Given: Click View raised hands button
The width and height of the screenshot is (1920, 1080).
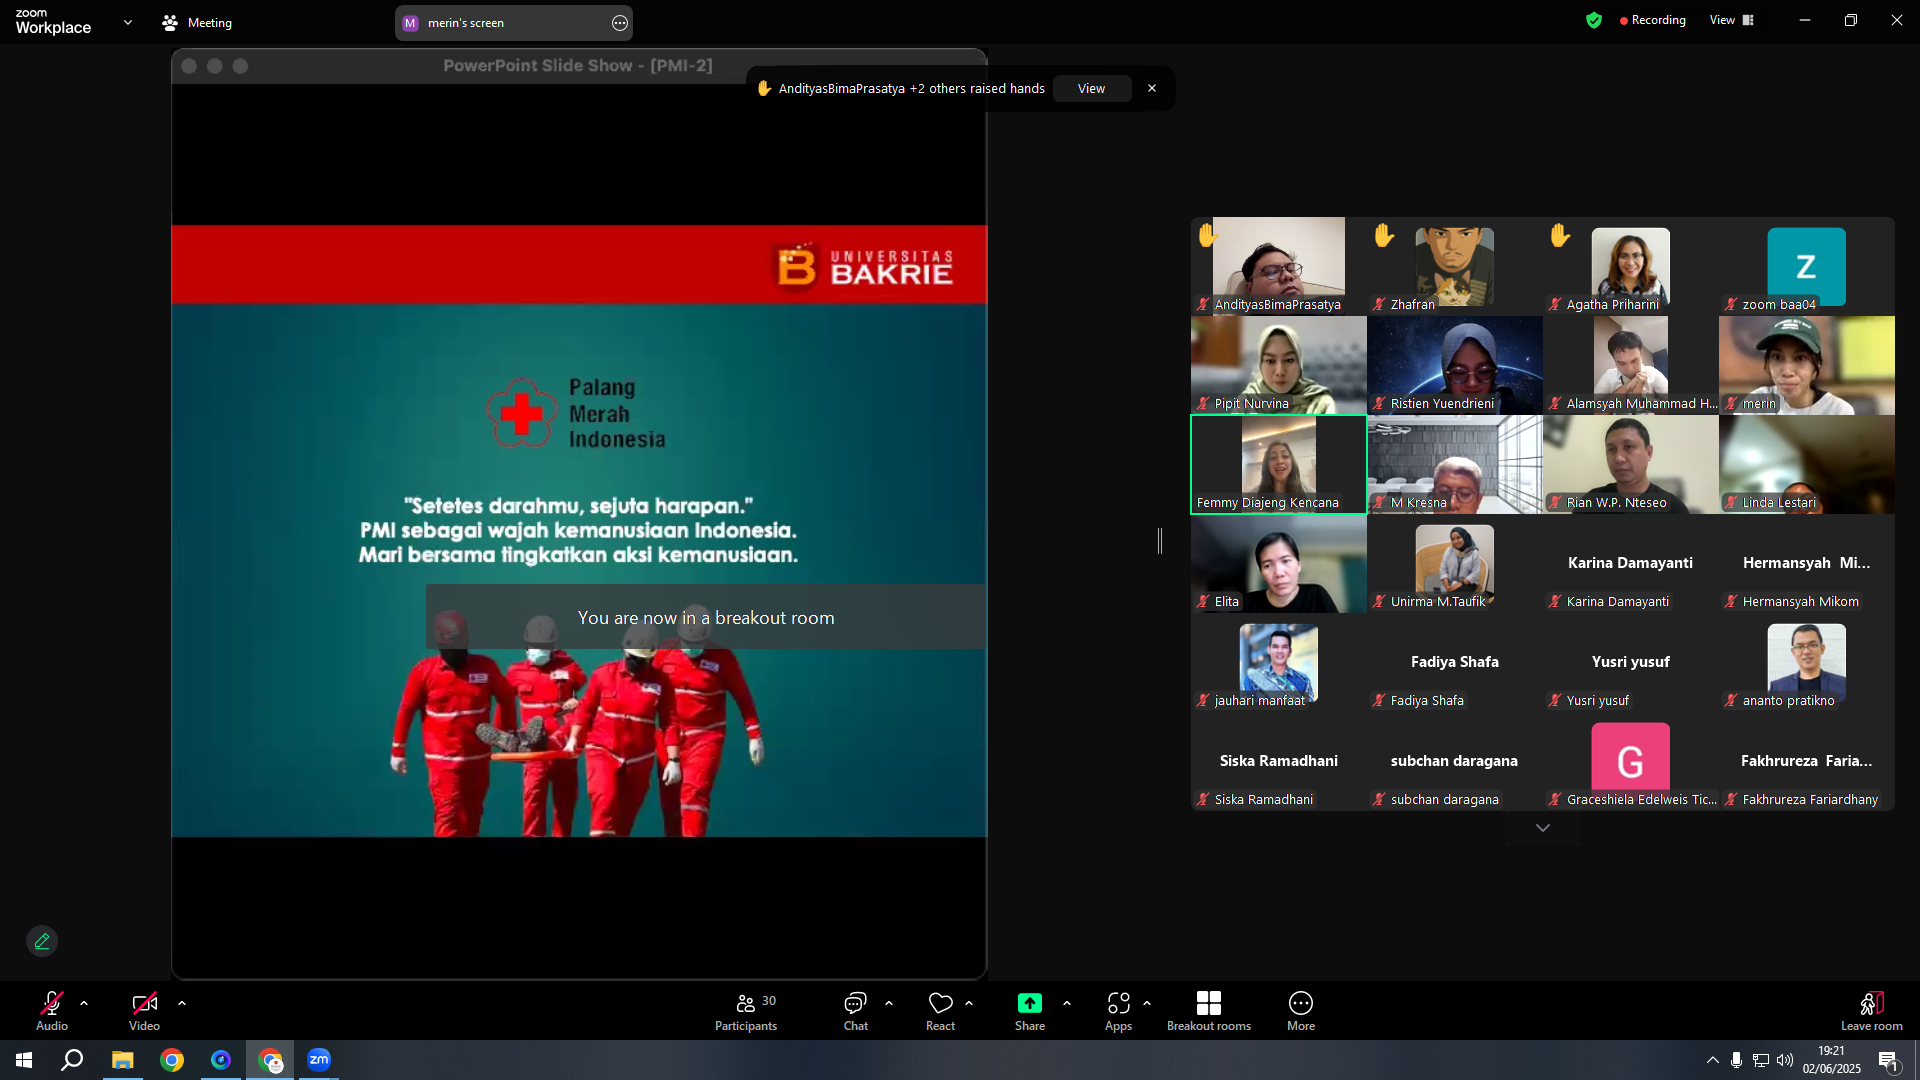Looking at the screenshot, I should (1092, 88).
